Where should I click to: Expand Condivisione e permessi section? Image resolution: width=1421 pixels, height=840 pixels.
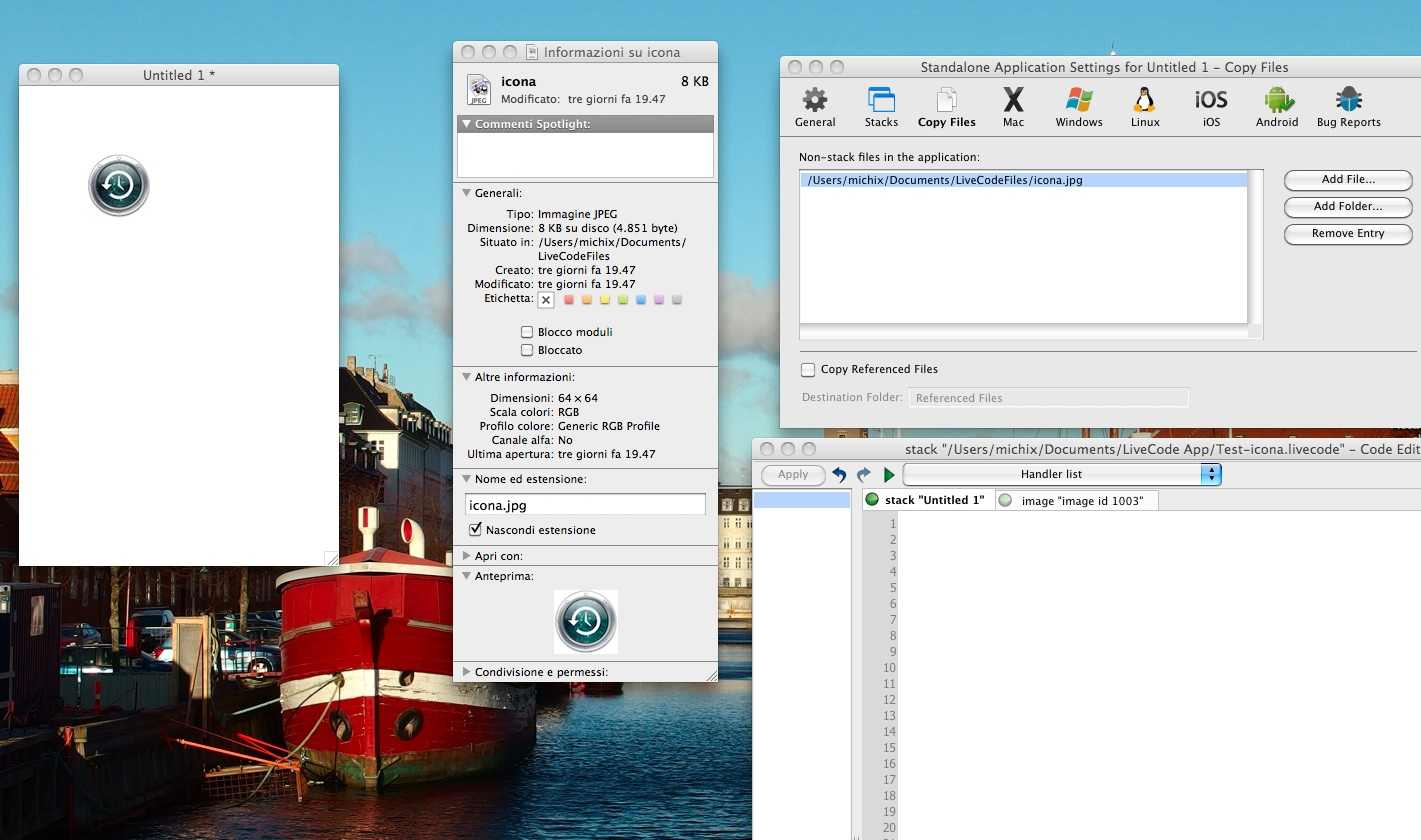pyautogui.click(x=467, y=672)
